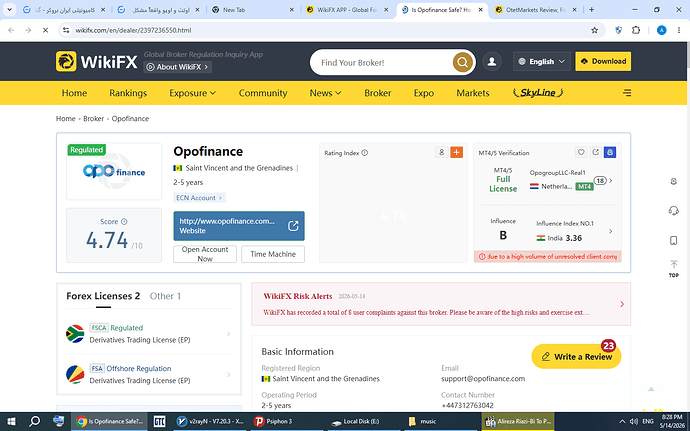This screenshot has height=431, width=690.
Task: Click the blue icon in MT4/5 Verification header
Action: [610, 152]
